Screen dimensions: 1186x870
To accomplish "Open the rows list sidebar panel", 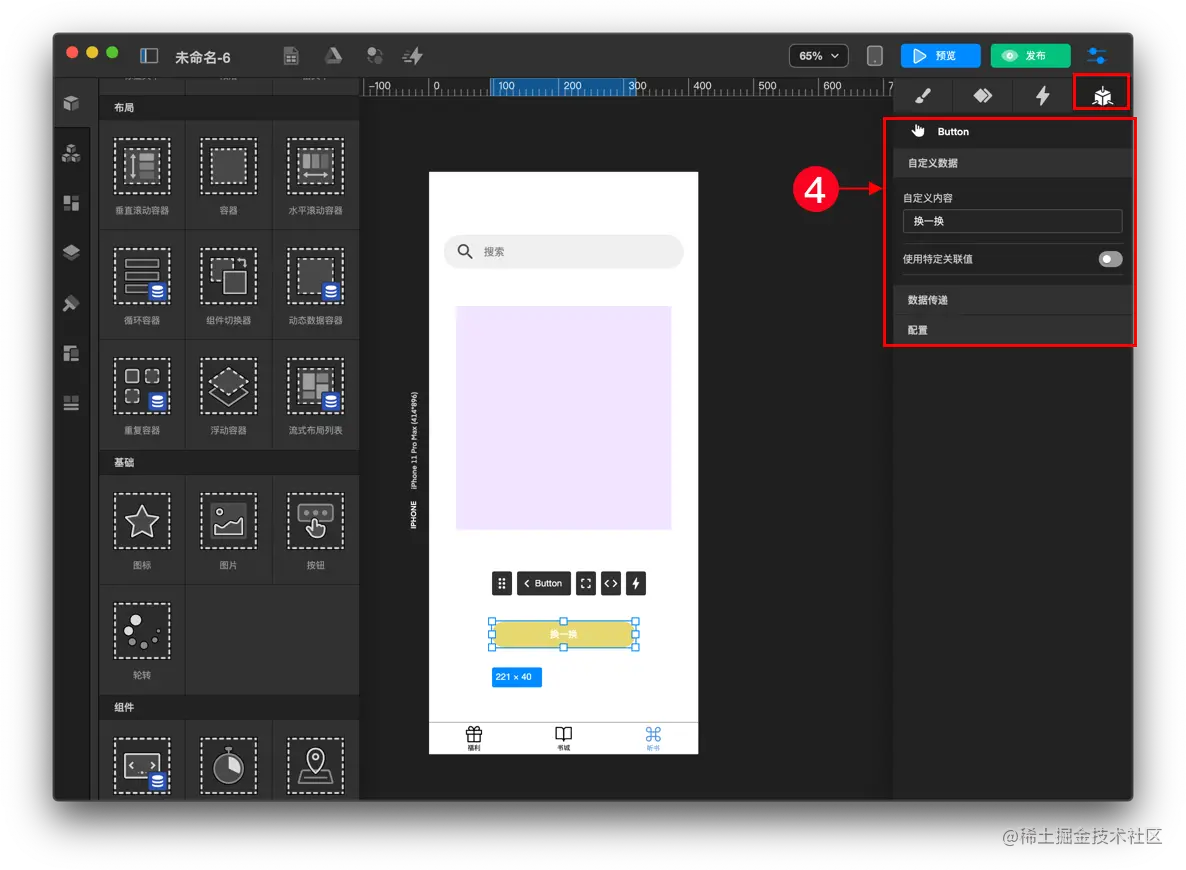I will pyautogui.click(x=71, y=403).
